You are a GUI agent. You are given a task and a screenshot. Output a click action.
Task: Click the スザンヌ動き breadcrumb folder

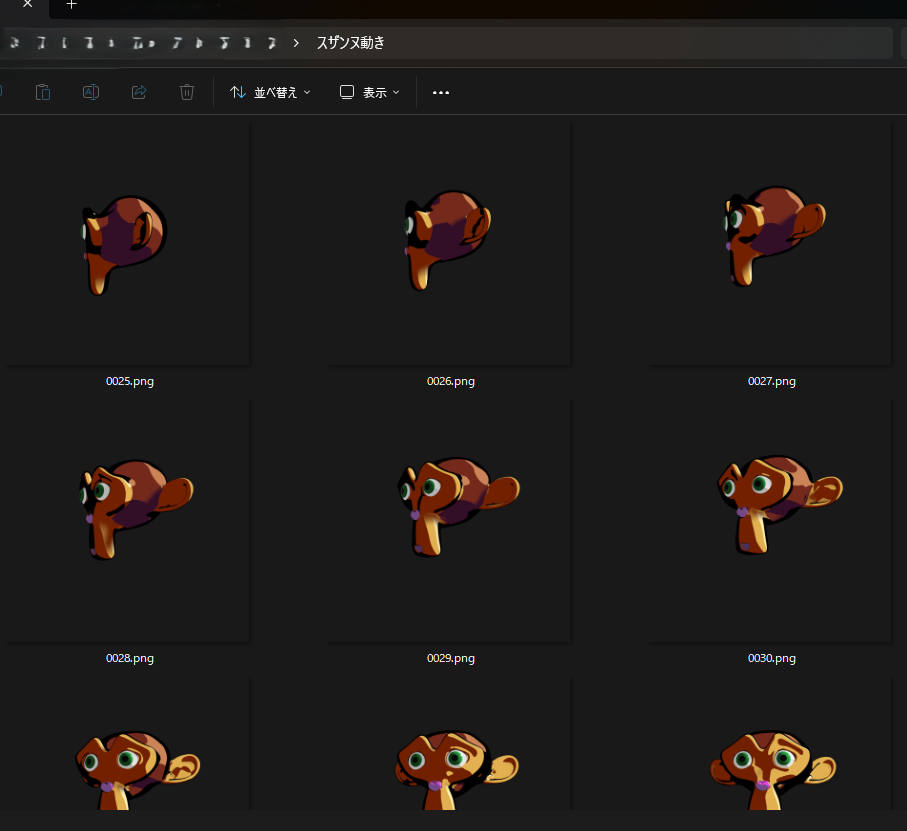[x=350, y=43]
